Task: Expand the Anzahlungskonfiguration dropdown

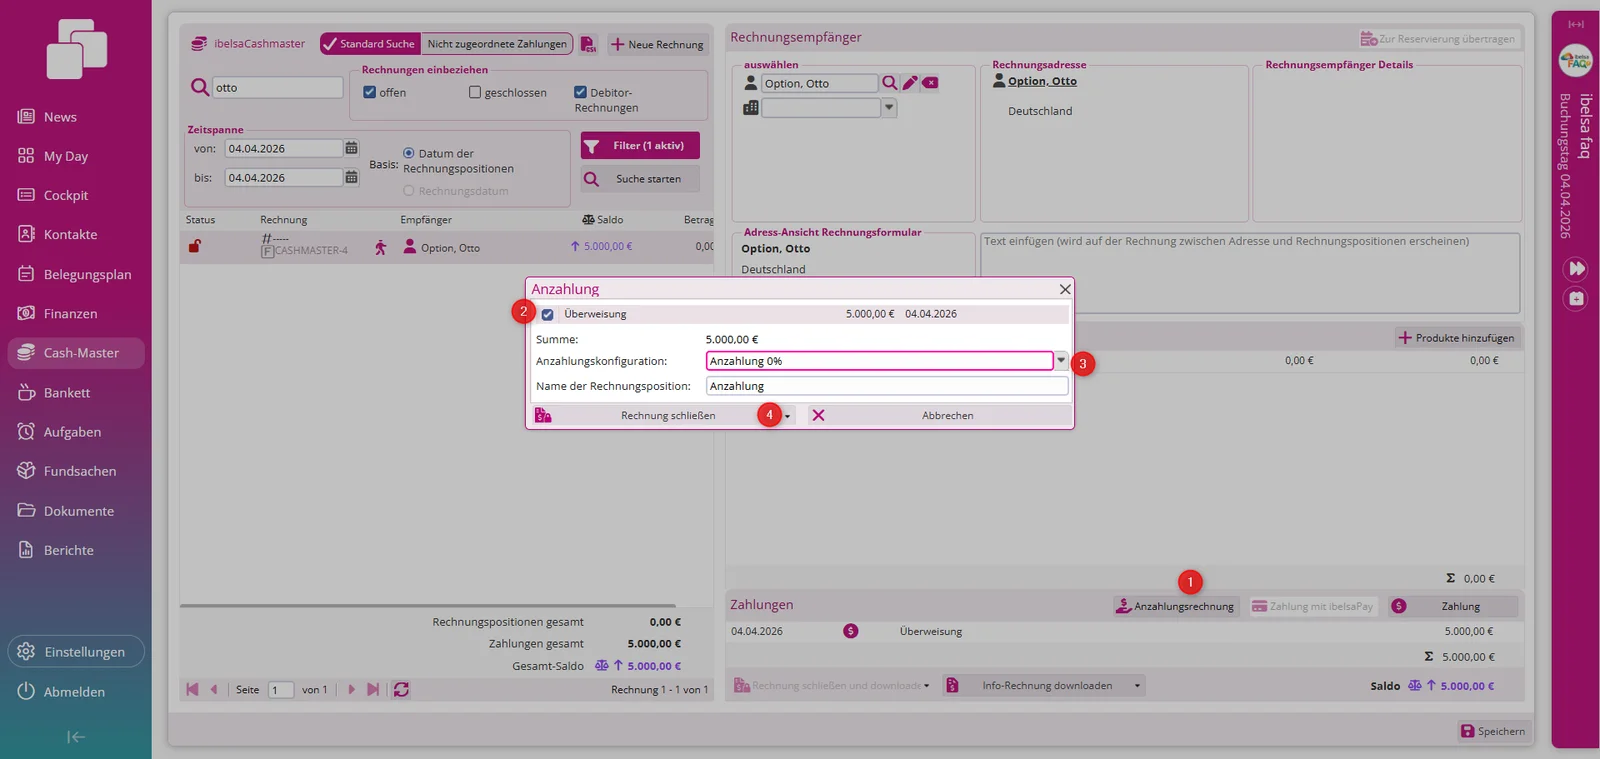Action: tap(1061, 361)
